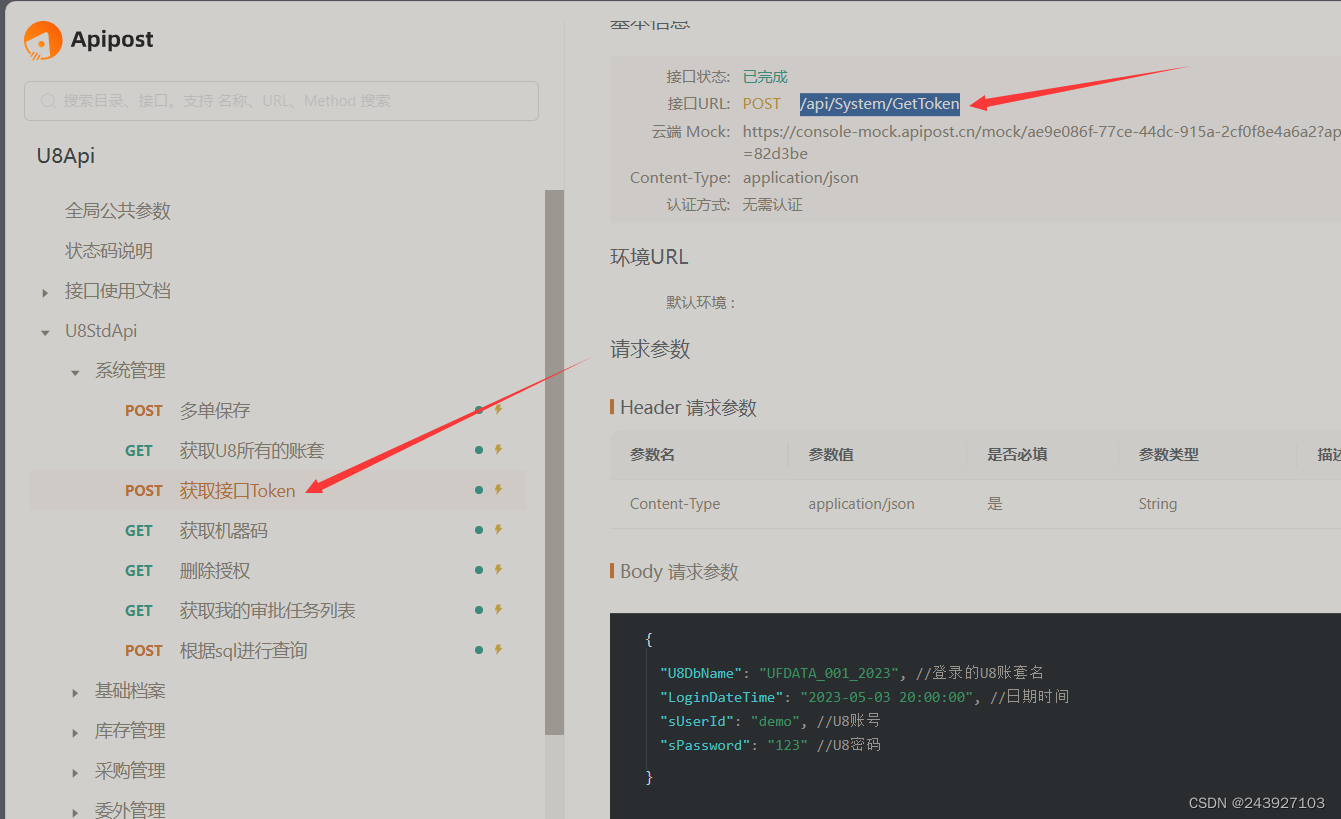Click the application/json cell in header table
The image size is (1341, 819).
tap(861, 504)
